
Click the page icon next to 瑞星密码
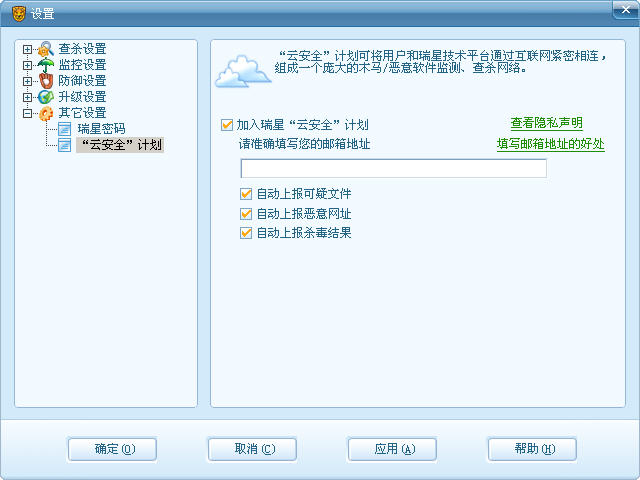point(64,129)
